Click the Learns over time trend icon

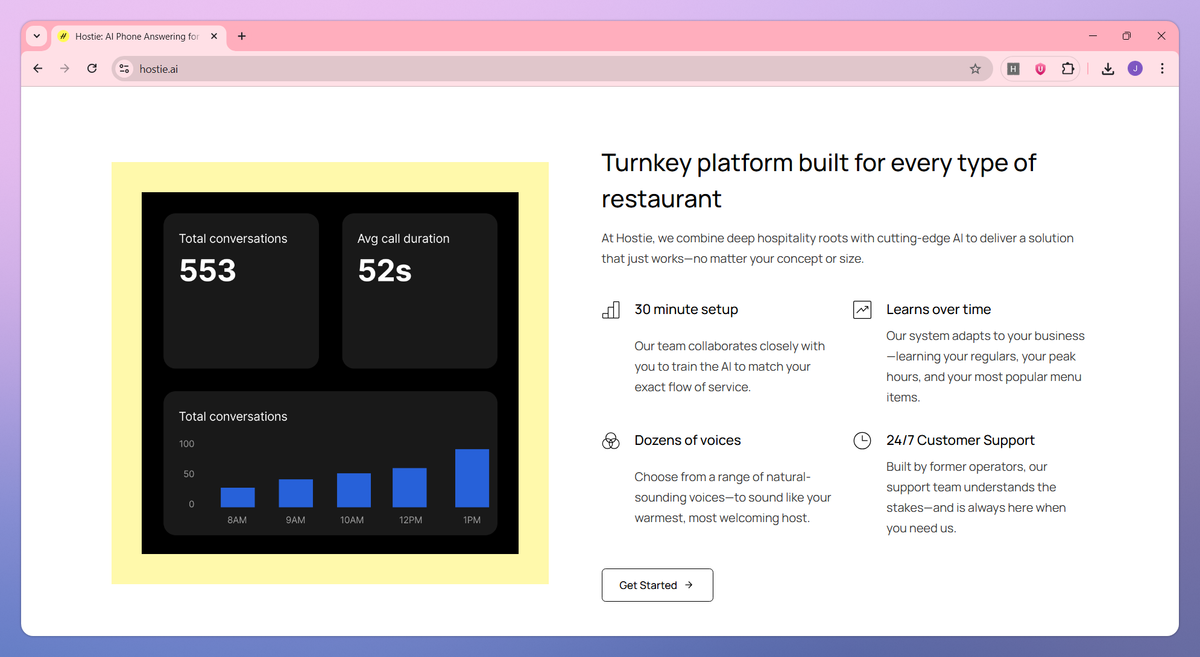click(x=862, y=310)
